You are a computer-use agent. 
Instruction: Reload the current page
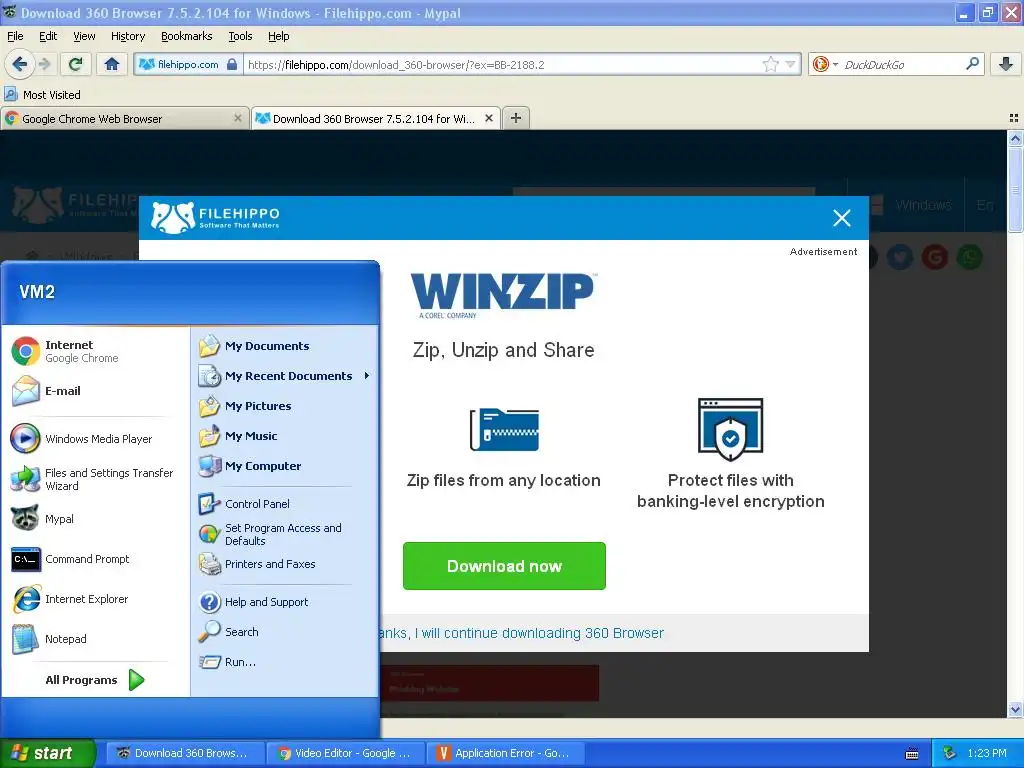click(x=76, y=64)
